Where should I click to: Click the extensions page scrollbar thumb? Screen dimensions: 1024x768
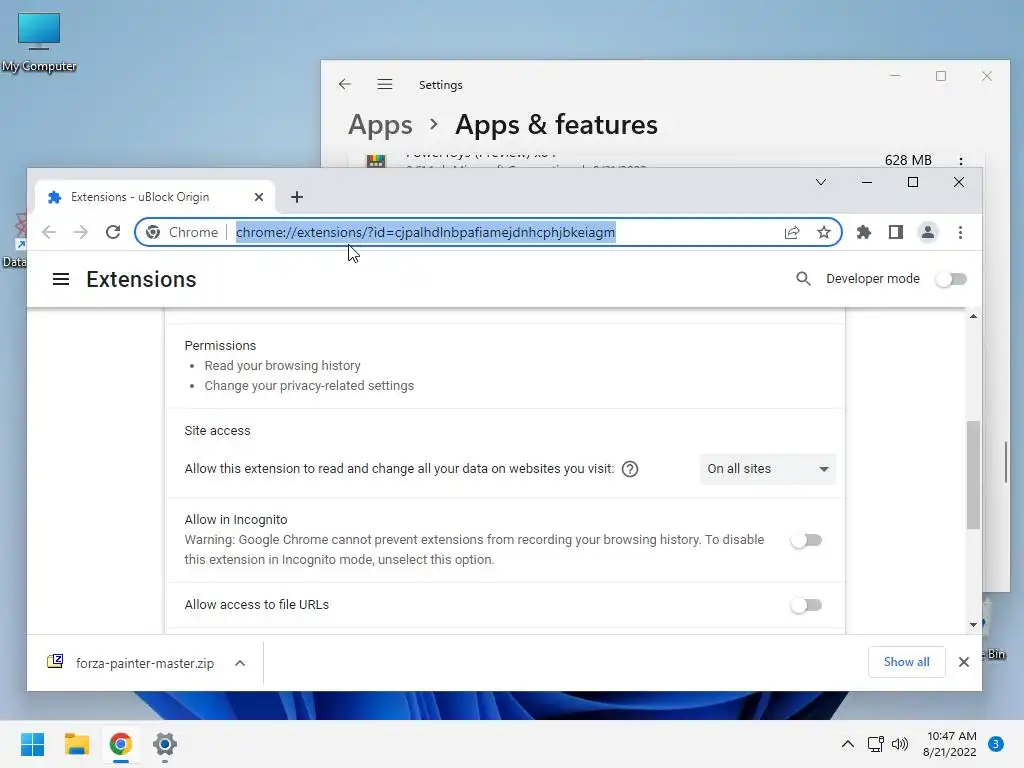973,475
